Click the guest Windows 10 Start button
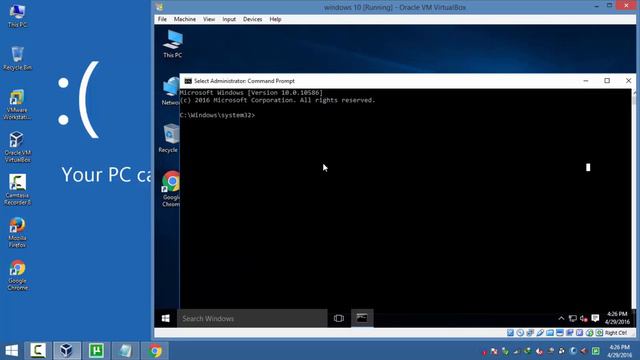 (x=165, y=318)
